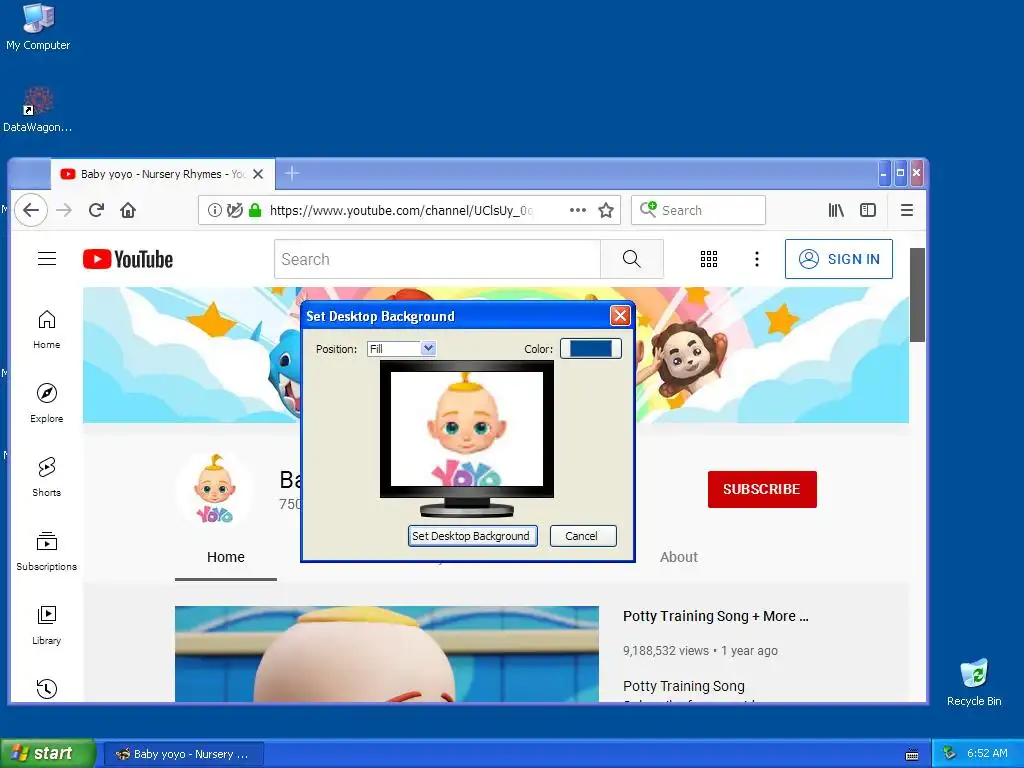1024x768 pixels.
Task: Open a new Firefox tab
Action: tap(292, 174)
